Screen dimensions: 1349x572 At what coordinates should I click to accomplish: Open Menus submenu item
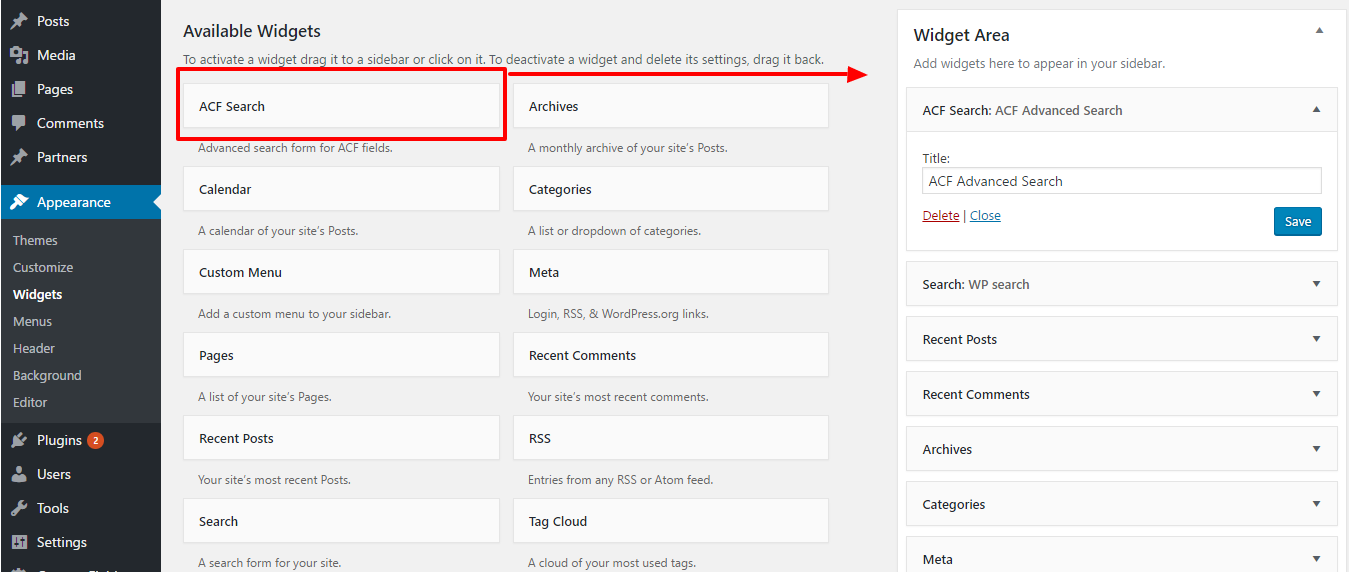32,321
